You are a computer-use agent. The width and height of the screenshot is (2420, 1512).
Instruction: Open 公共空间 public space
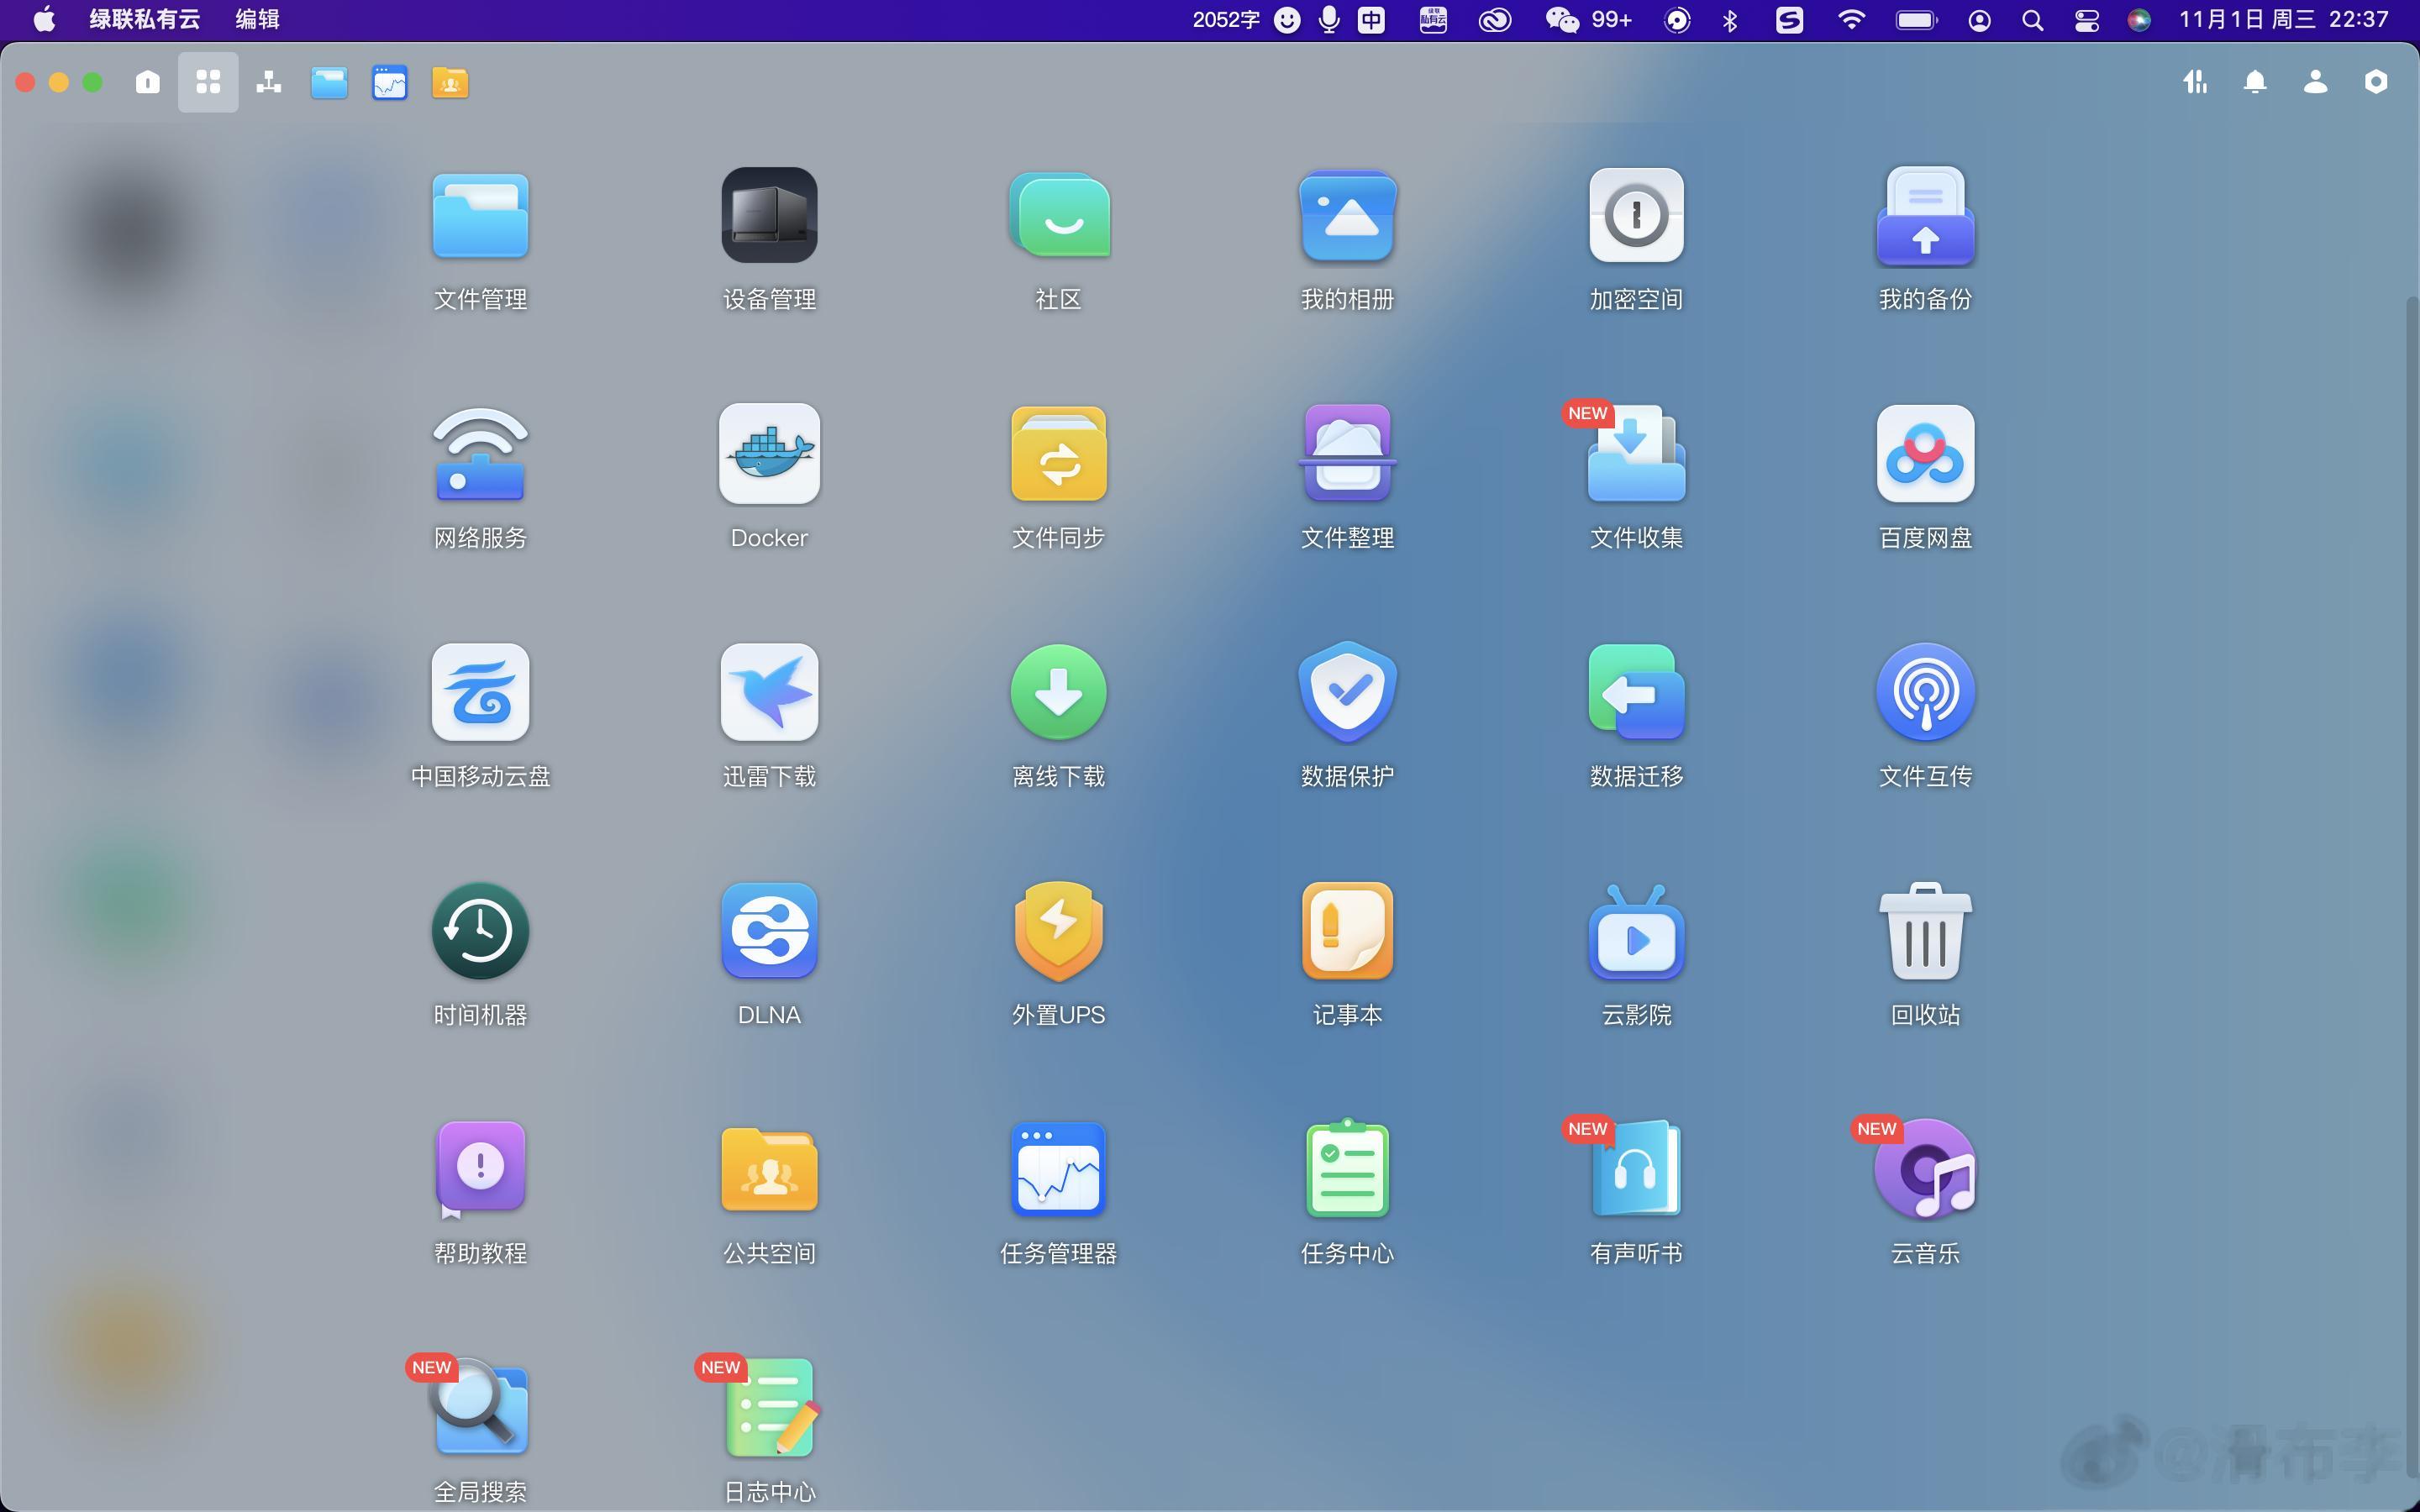pyautogui.click(x=769, y=1169)
